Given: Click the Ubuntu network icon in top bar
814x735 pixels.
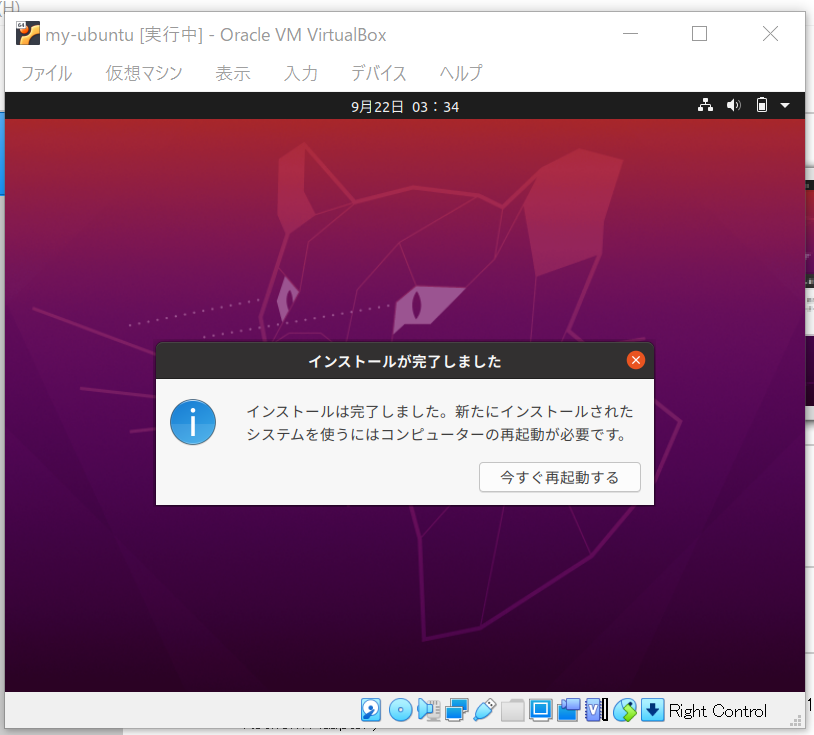Looking at the screenshot, I should 705,105.
